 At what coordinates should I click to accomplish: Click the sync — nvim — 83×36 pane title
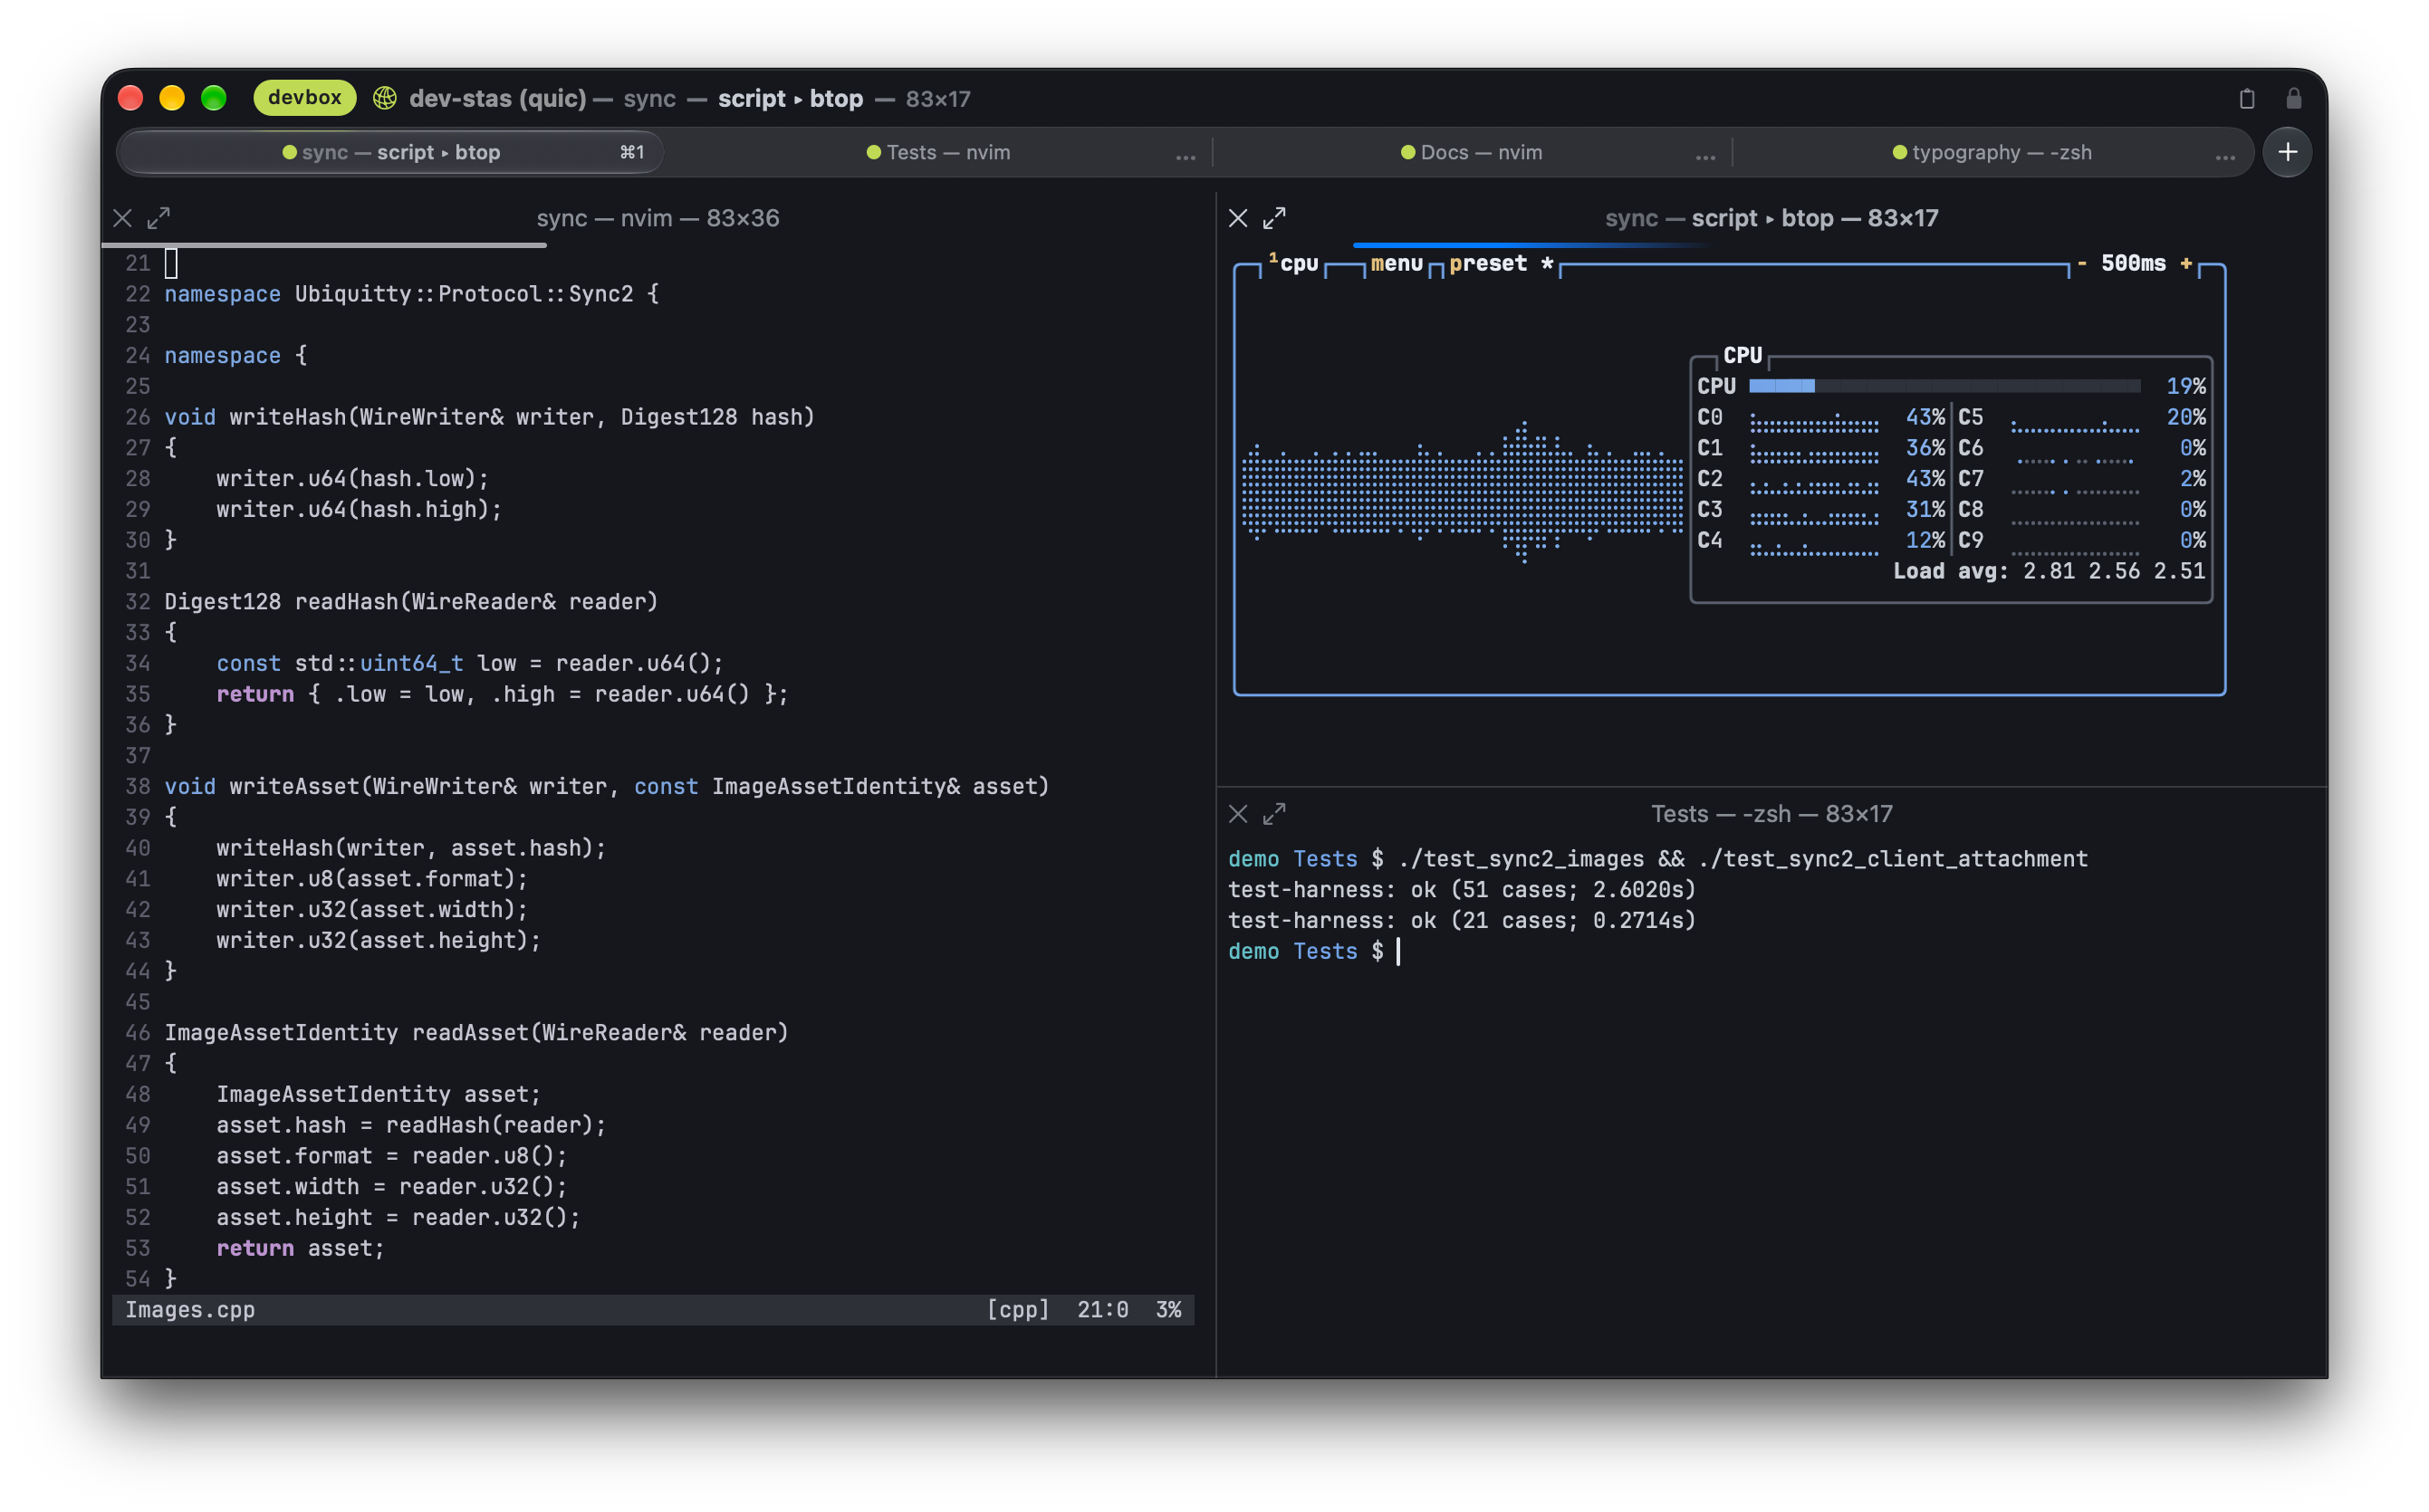click(658, 218)
